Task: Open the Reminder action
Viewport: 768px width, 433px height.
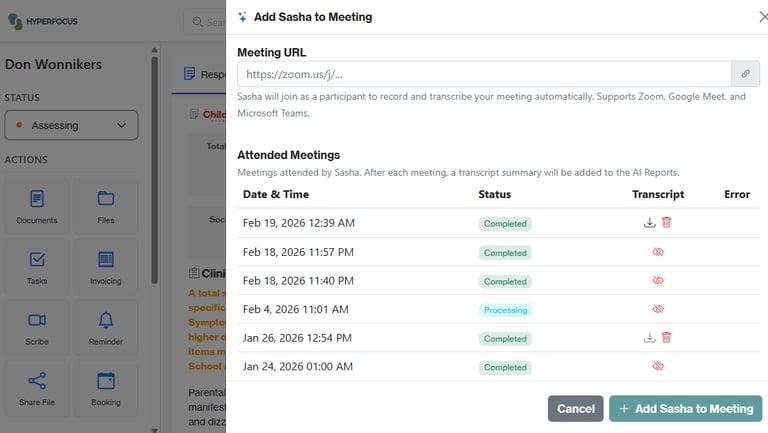Action: coord(106,329)
